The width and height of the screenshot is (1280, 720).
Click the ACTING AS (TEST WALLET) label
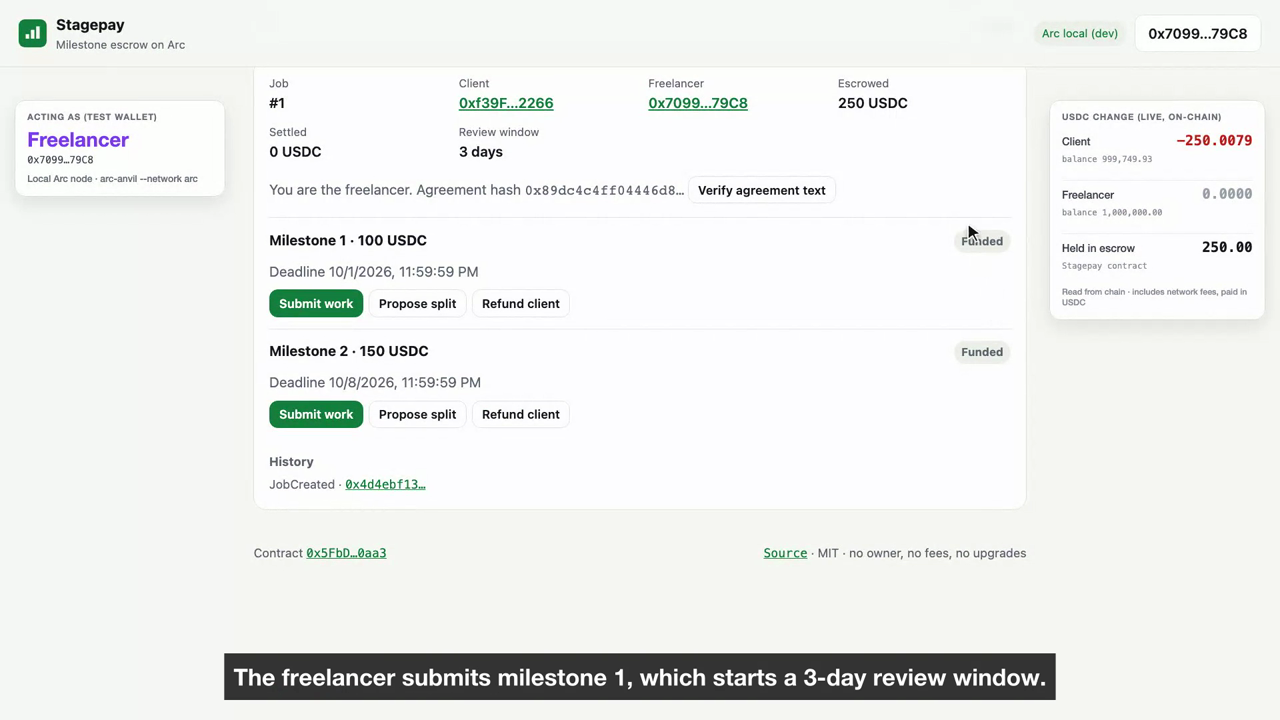click(92, 117)
